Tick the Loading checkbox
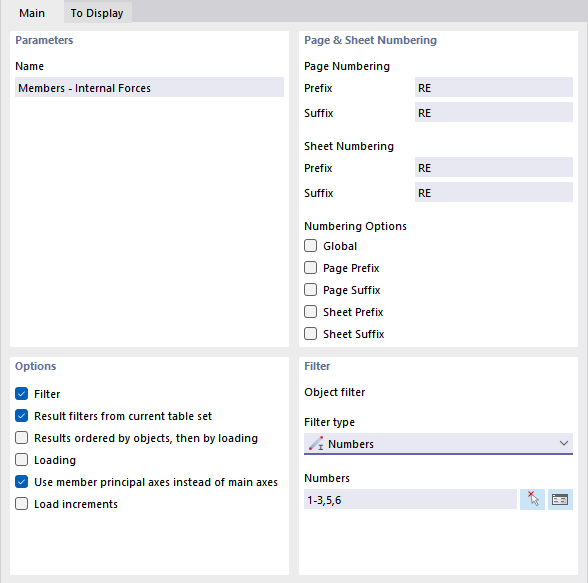This screenshot has height=583, width=588. point(22,460)
